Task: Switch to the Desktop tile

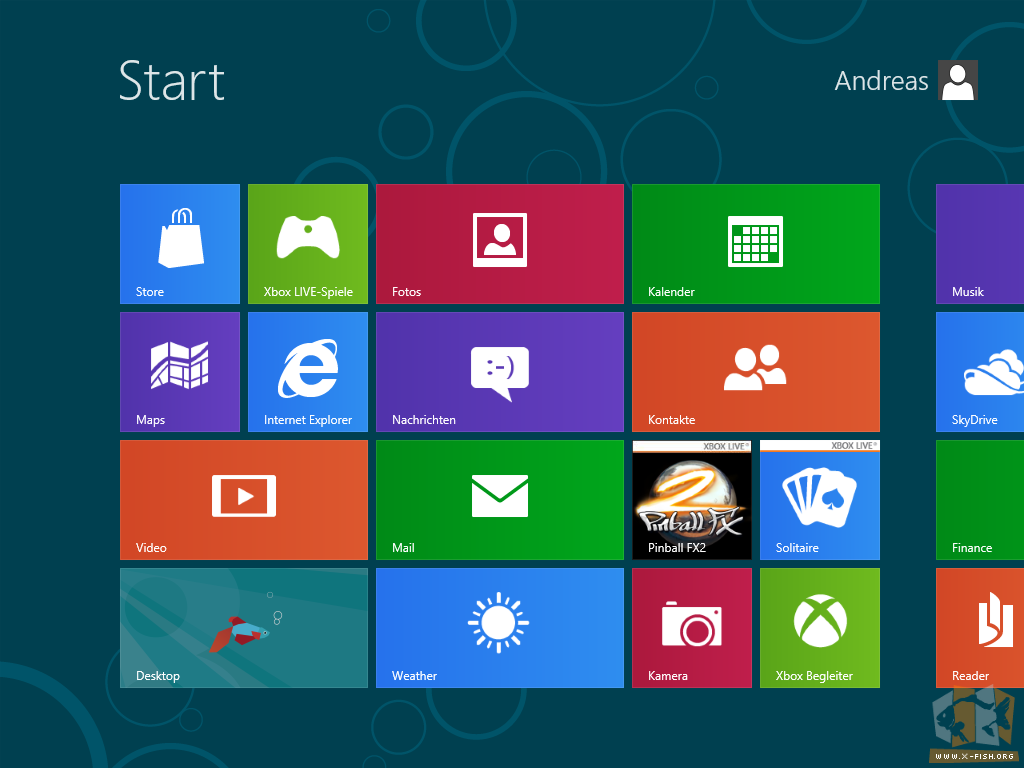Action: point(244,628)
